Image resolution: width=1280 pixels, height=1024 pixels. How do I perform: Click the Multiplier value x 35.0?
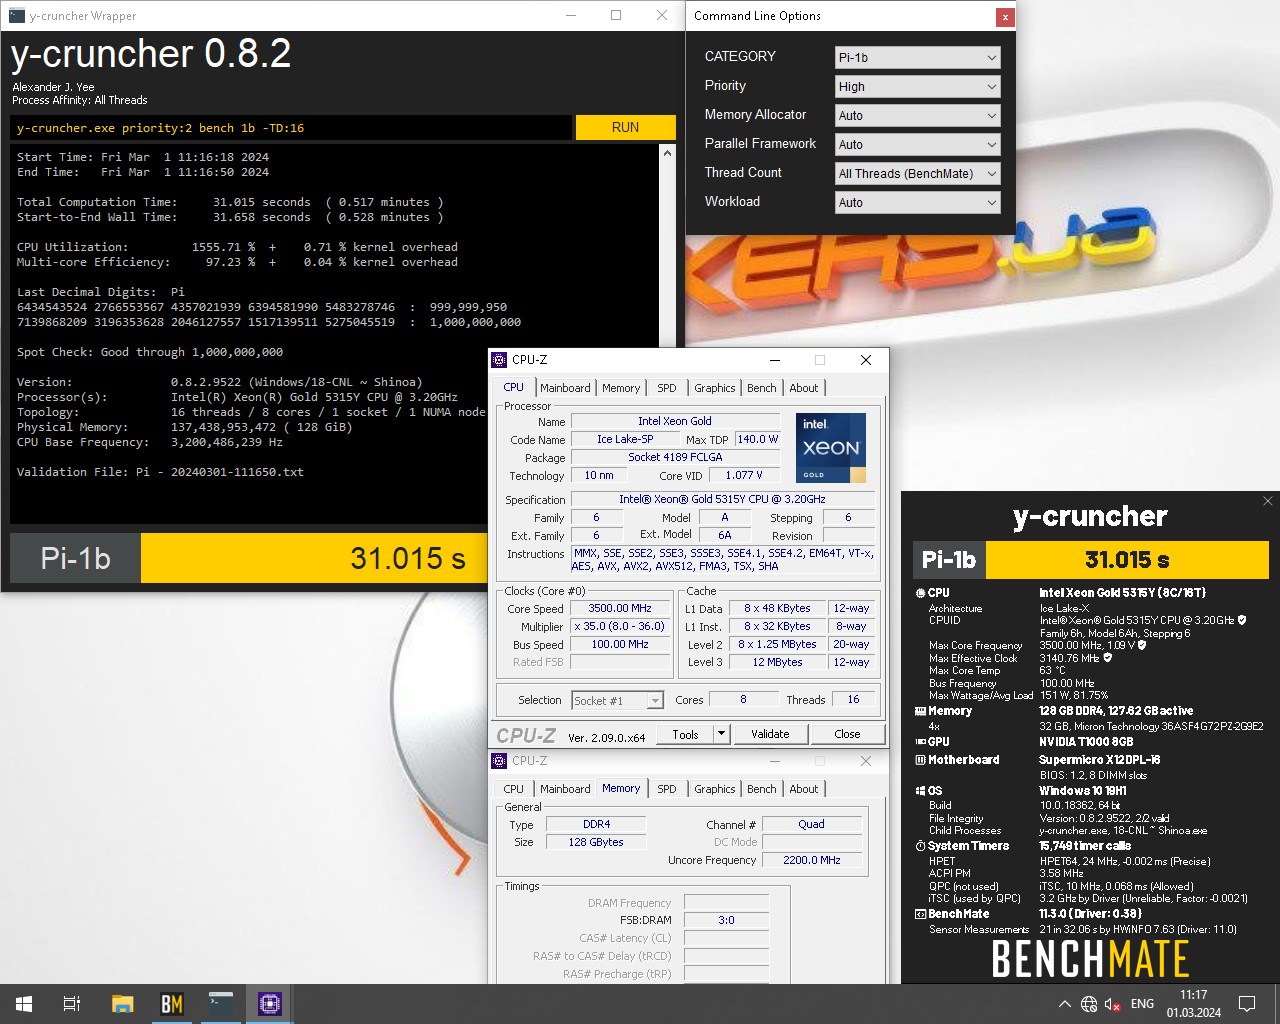click(620, 626)
